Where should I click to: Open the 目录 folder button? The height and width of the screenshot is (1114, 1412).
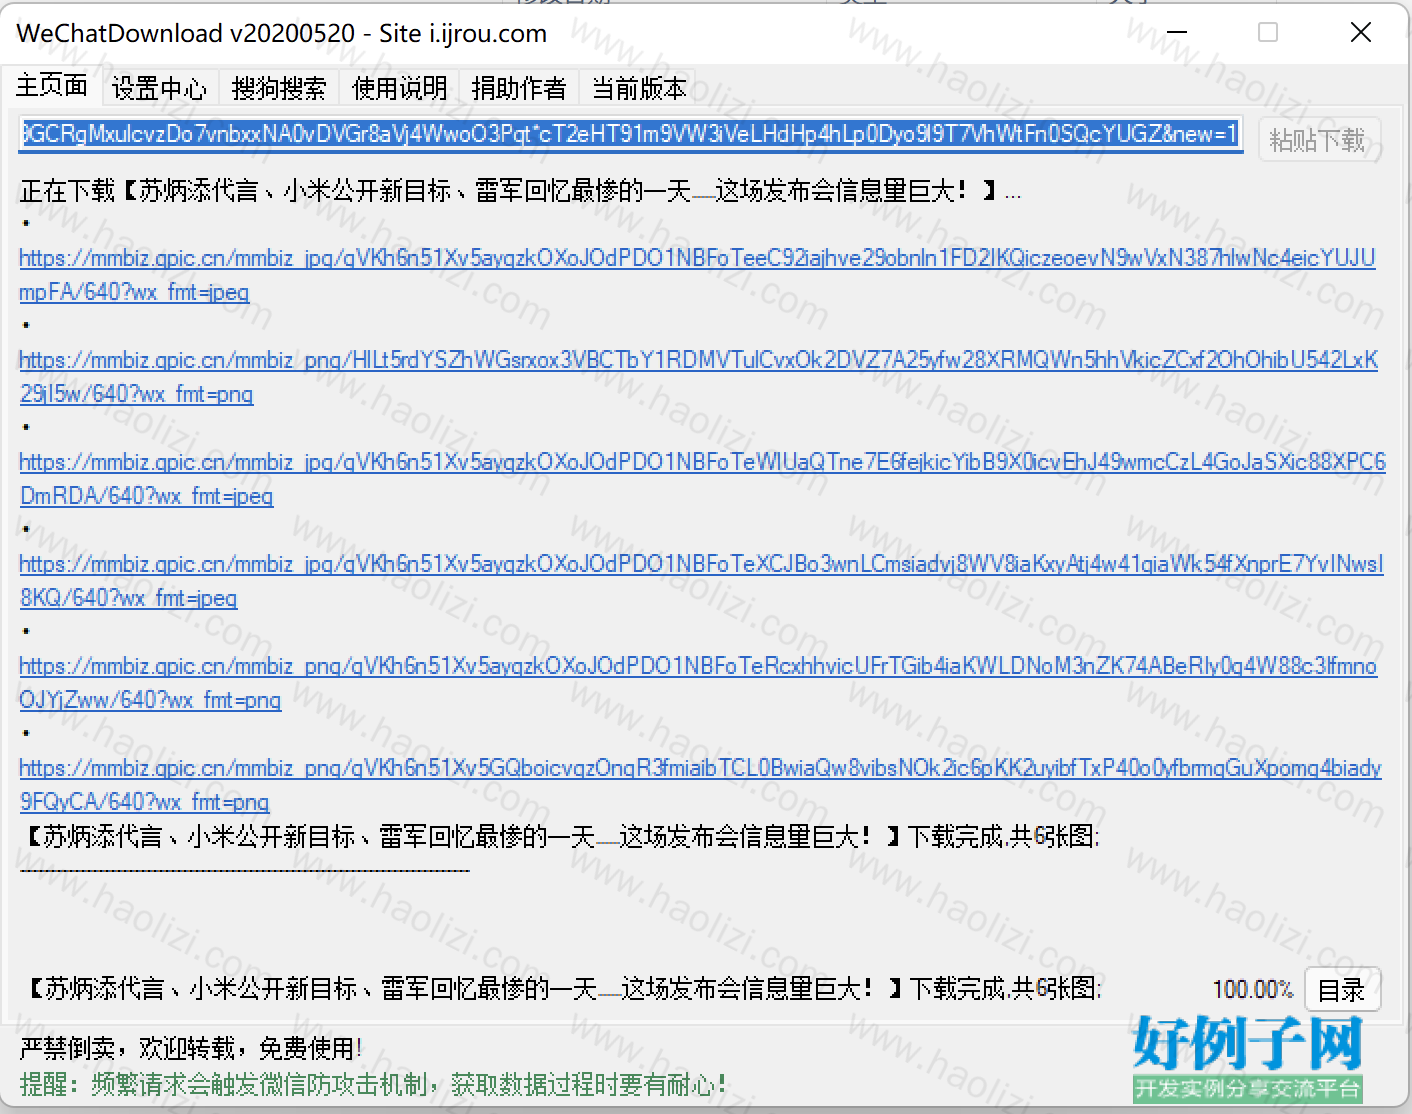click(x=1342, y=990)
